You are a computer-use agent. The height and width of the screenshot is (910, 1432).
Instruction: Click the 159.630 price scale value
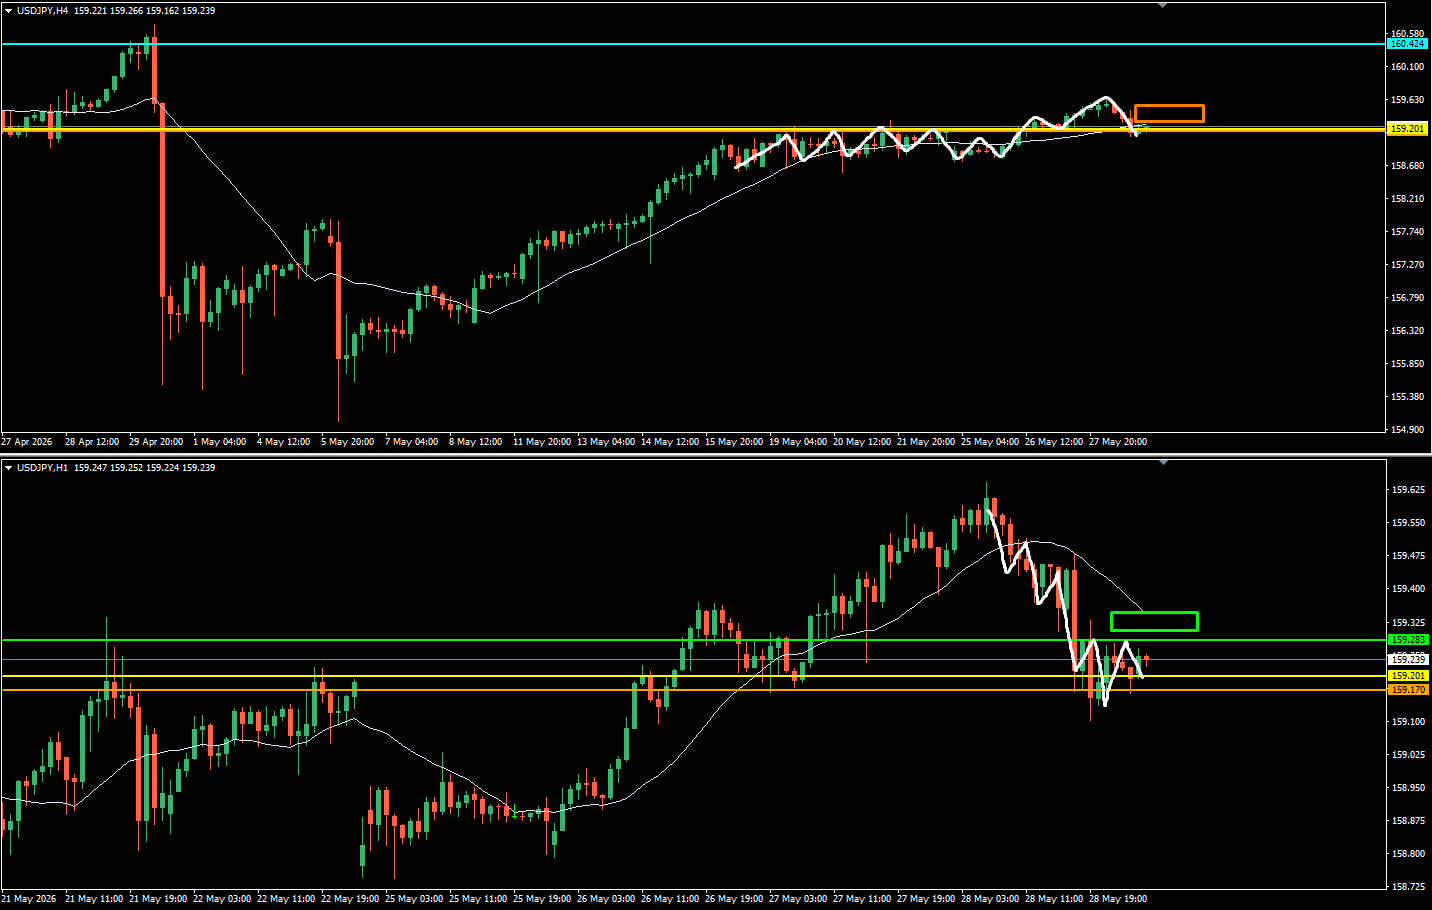pos(1407,100)
